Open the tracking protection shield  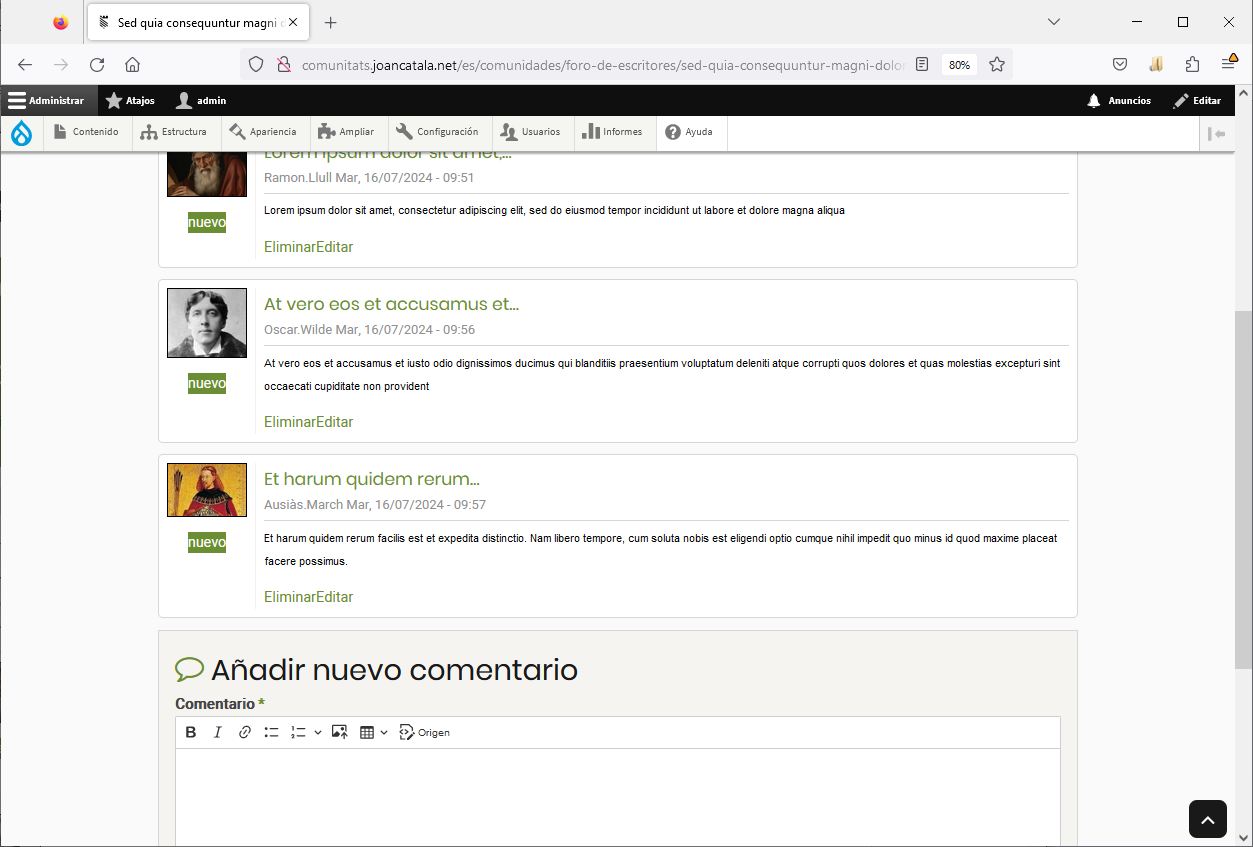click(256, 64)
